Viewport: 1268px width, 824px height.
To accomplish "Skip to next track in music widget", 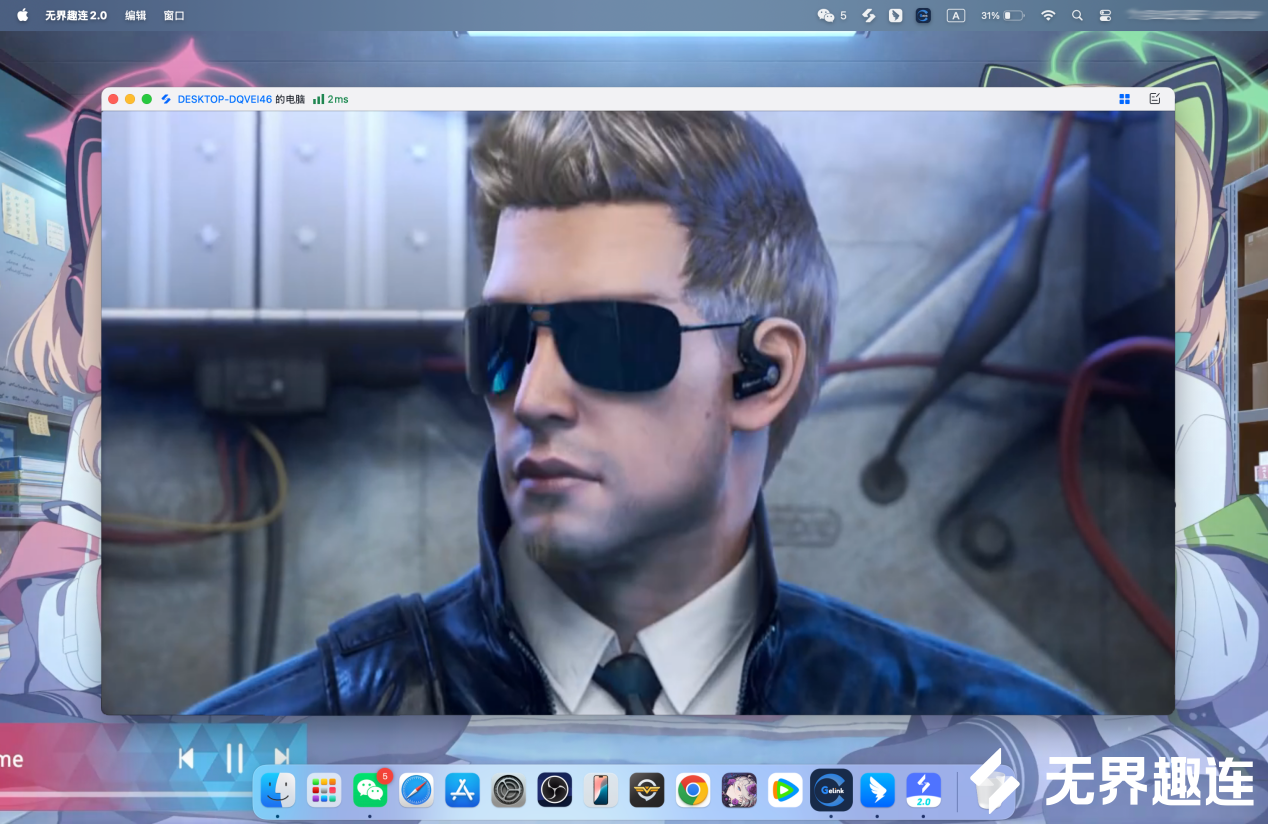I will pyautogui.click(x=282, y=758).
